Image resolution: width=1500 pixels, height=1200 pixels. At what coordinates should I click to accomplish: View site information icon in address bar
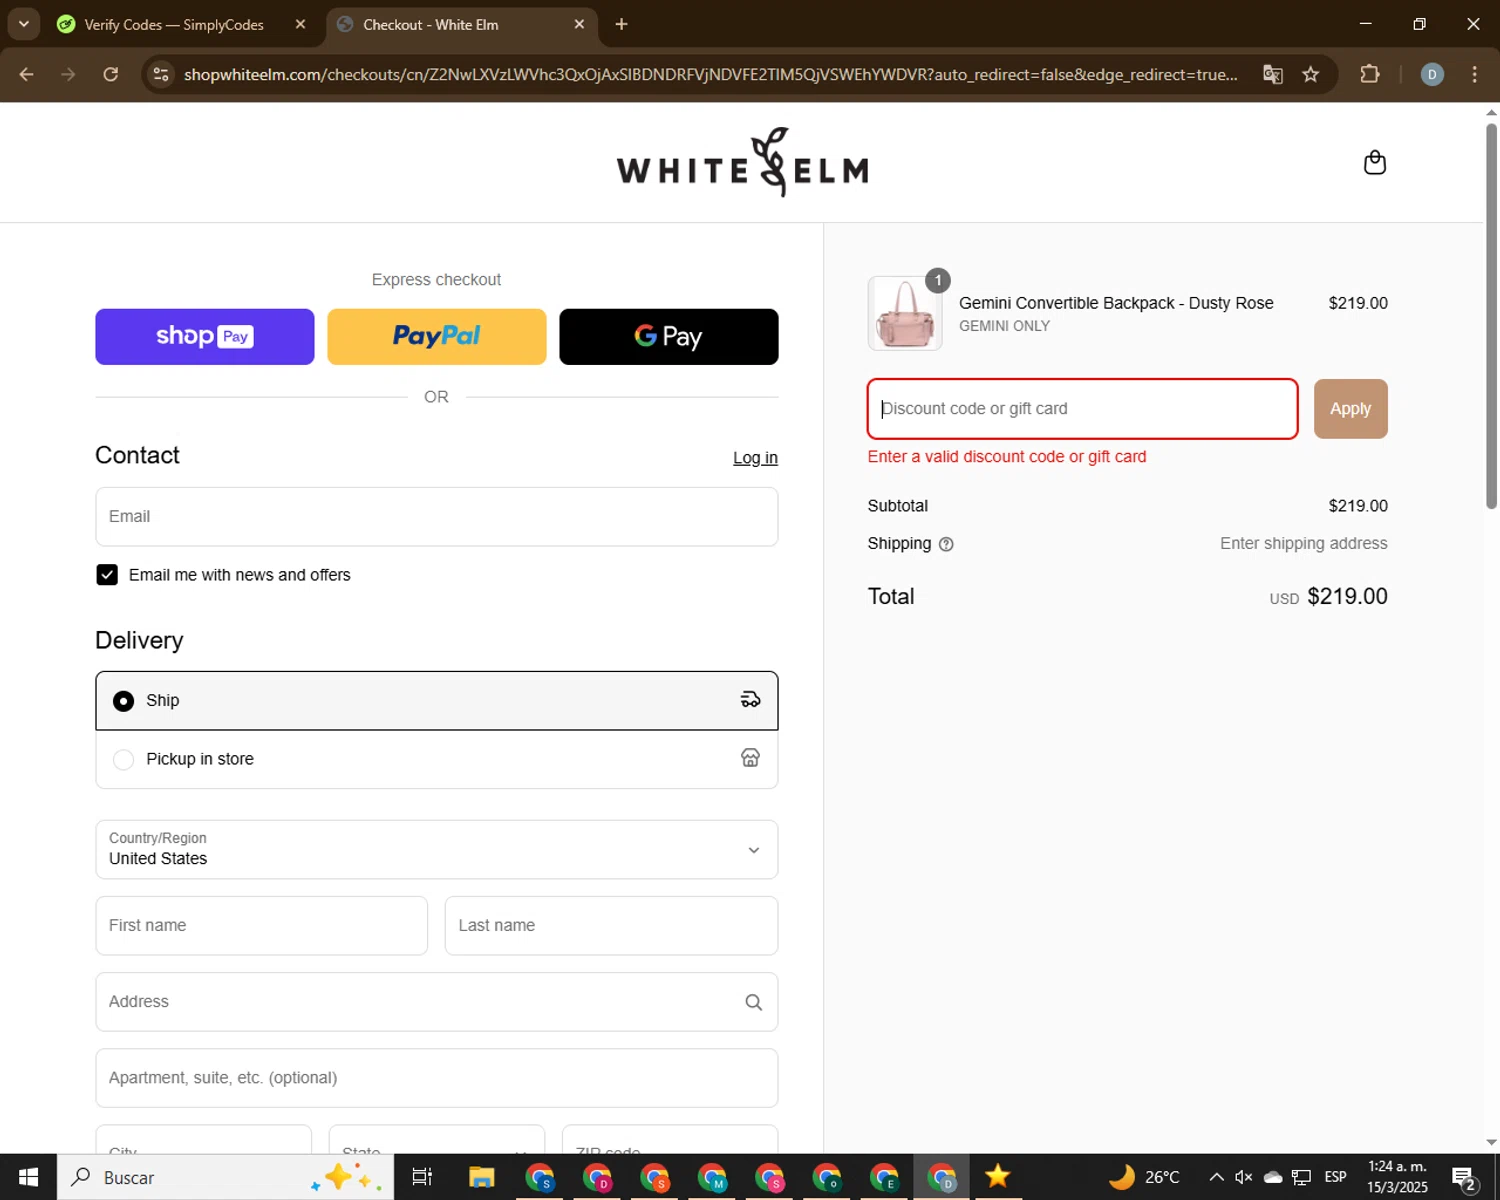coord(161,74)
